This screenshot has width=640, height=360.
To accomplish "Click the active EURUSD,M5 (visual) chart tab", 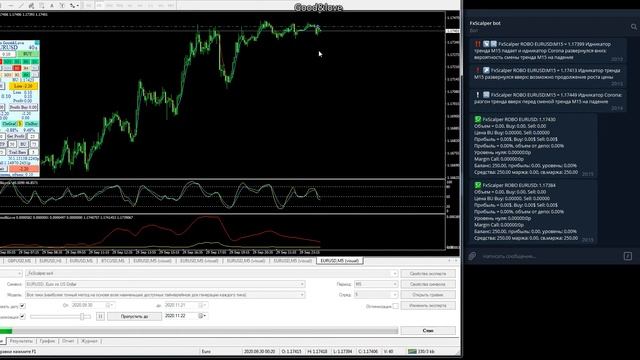I will [x=340, y=261].
